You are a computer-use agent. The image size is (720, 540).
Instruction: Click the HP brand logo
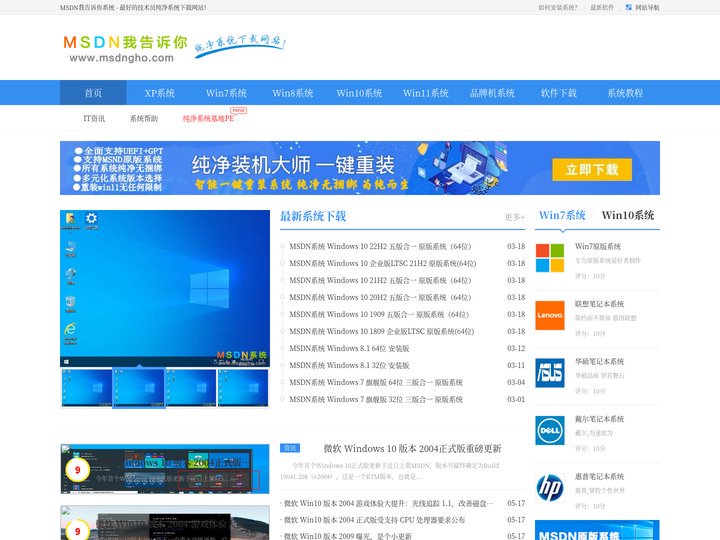click(550, 488)
